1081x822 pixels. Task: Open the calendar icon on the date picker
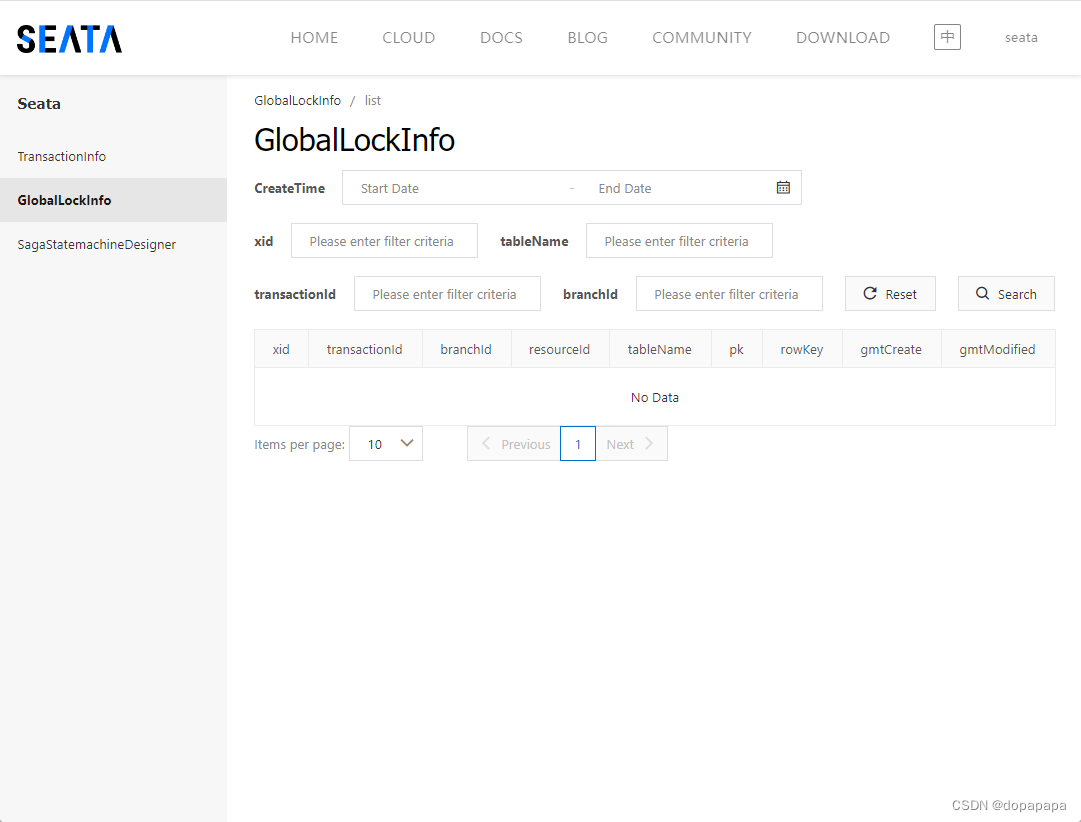click(x=783, y=187)
